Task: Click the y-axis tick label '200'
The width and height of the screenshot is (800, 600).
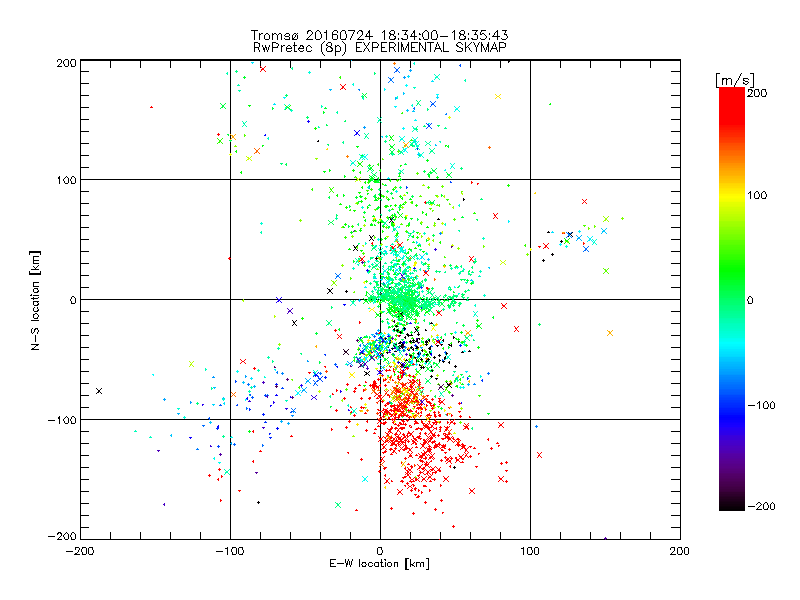Action: 66,63
